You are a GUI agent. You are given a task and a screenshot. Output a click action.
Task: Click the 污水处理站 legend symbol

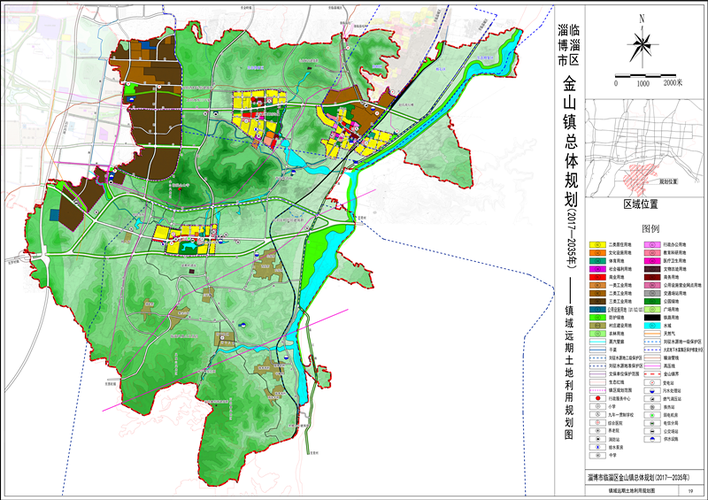652,391
